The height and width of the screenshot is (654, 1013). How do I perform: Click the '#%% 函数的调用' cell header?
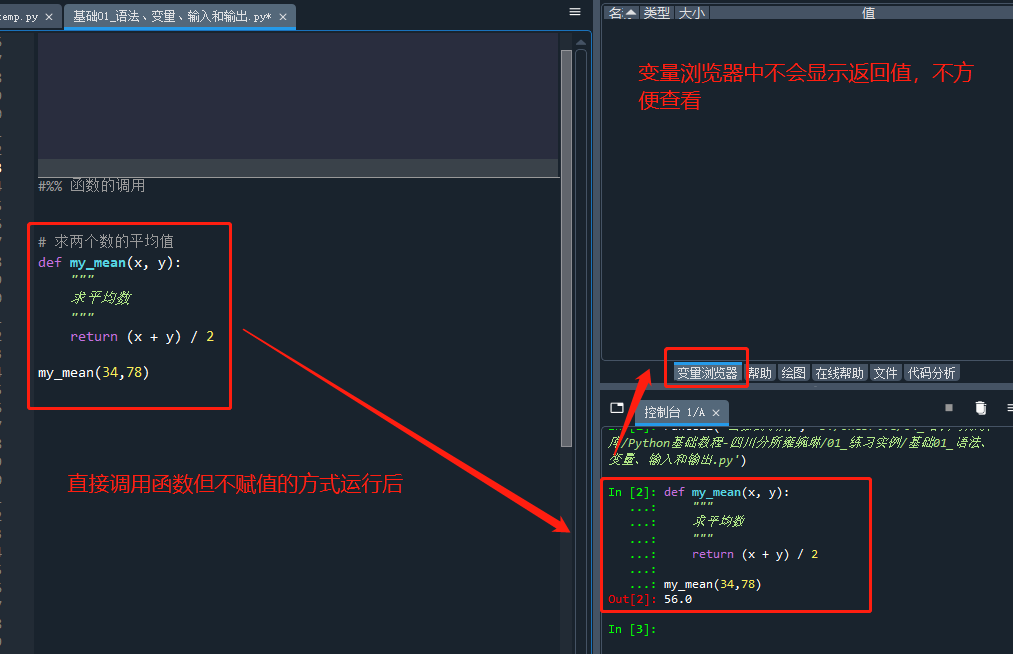(92, 186)
